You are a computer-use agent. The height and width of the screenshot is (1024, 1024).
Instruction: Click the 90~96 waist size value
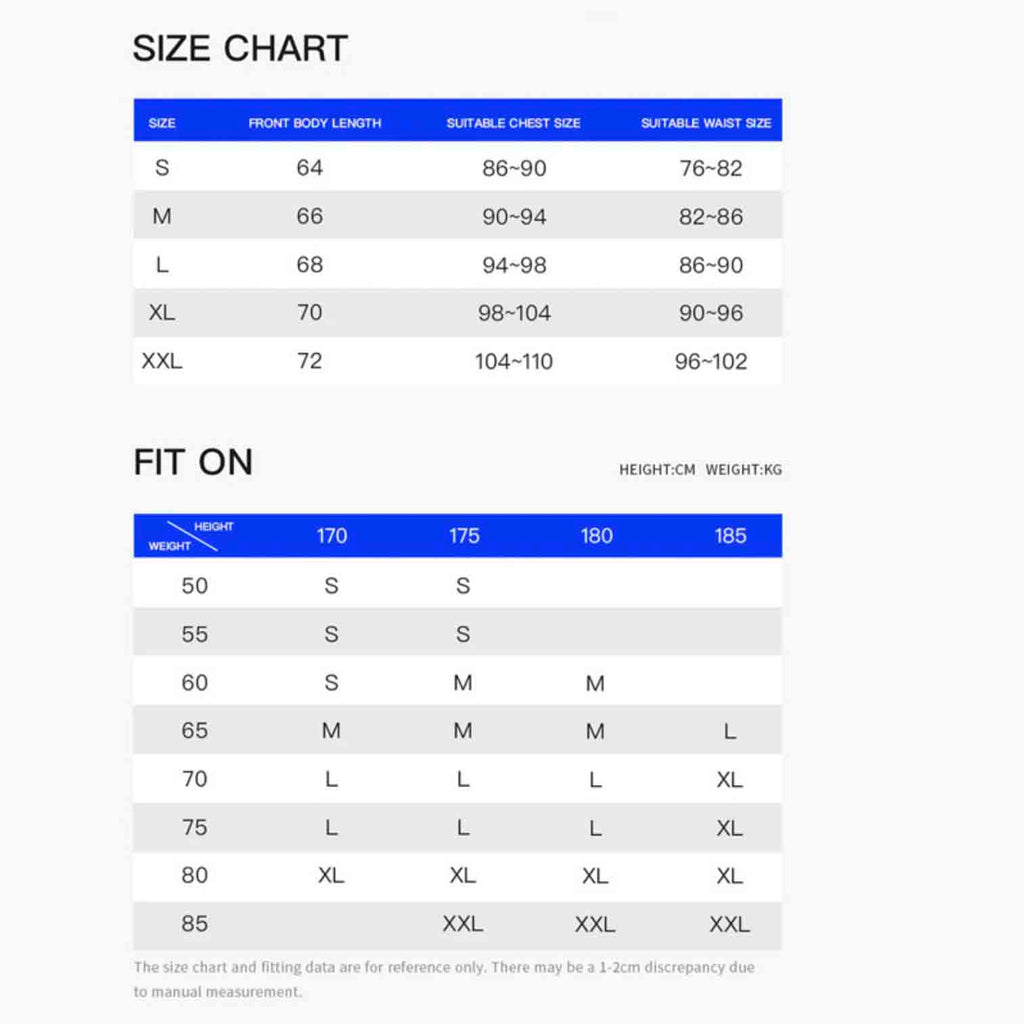[x=711, y=313]
